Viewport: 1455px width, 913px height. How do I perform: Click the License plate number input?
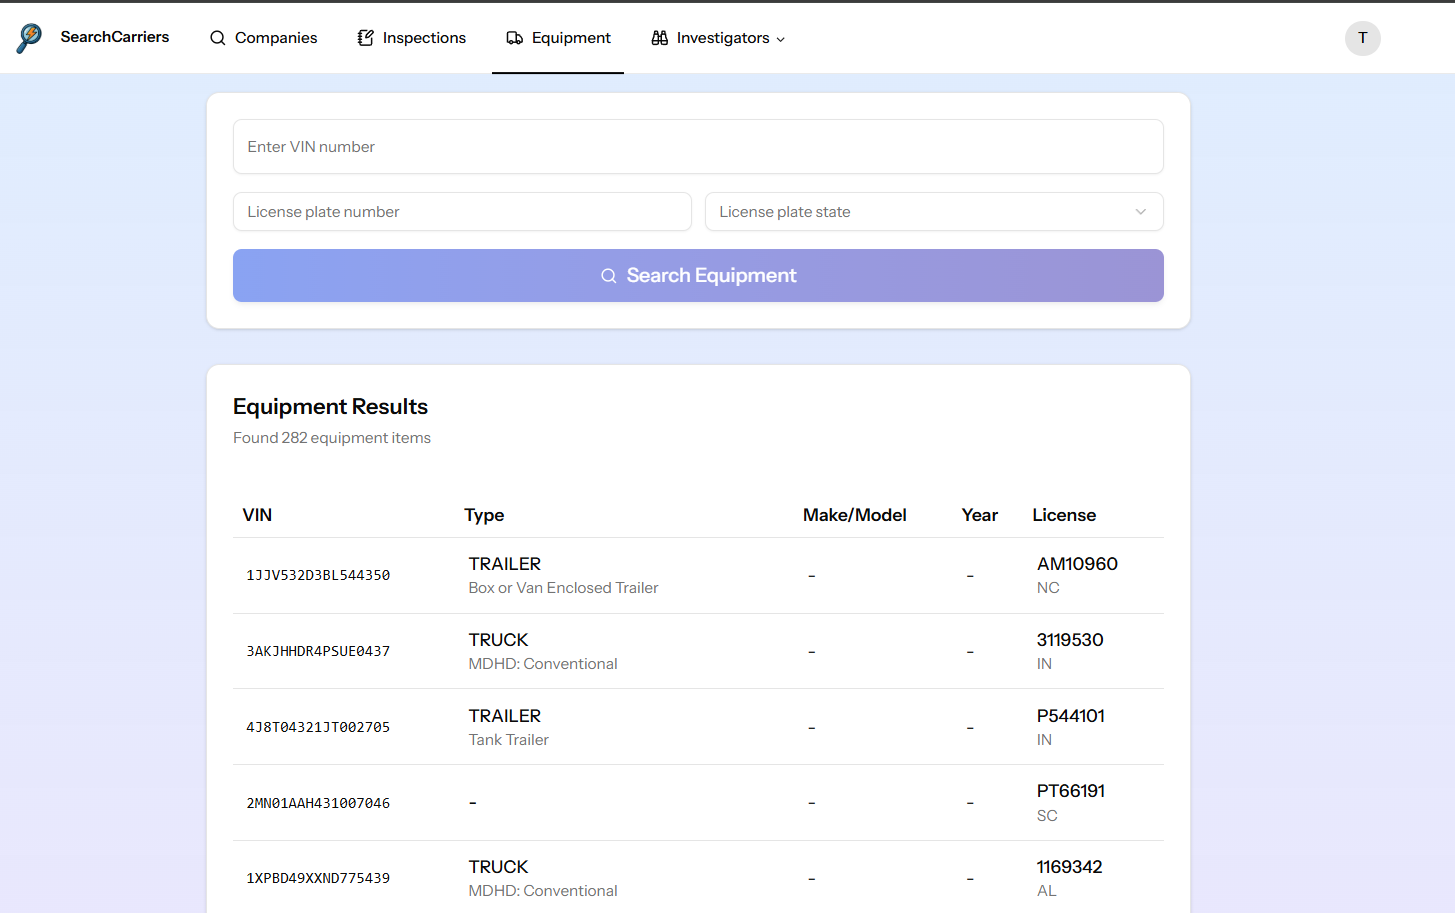(462, 211)
